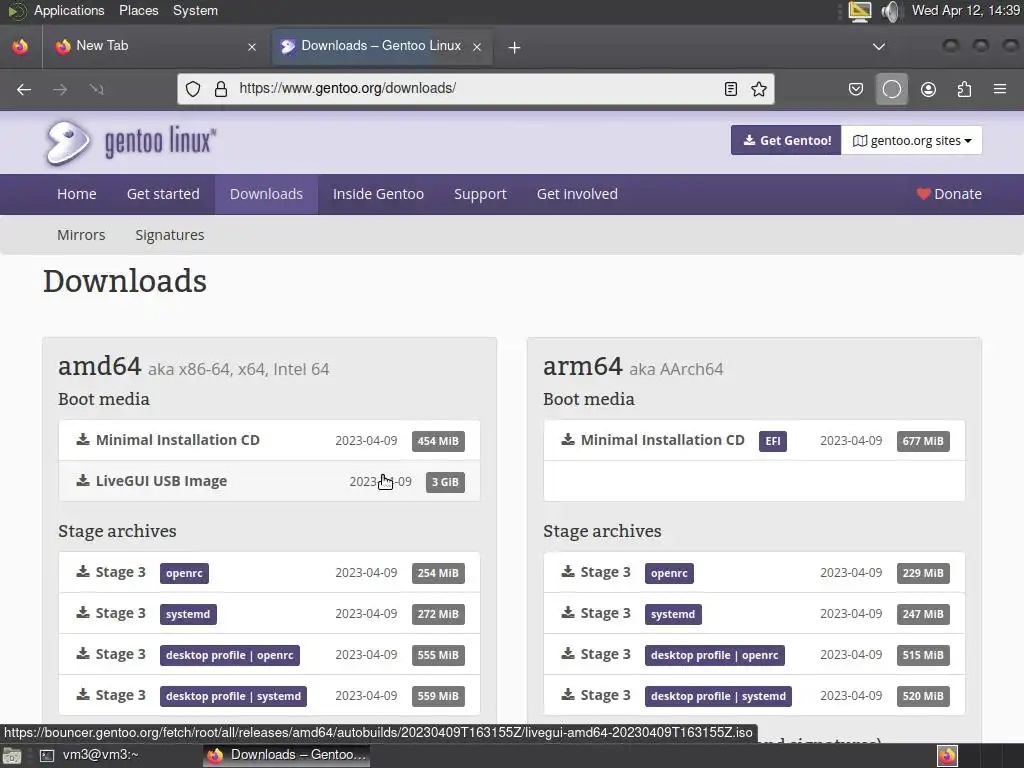The image size is (1024, 768).
Task: Click the clock showing Wed Apr 12
Action: pyautogui.click(x=965, y=10)
